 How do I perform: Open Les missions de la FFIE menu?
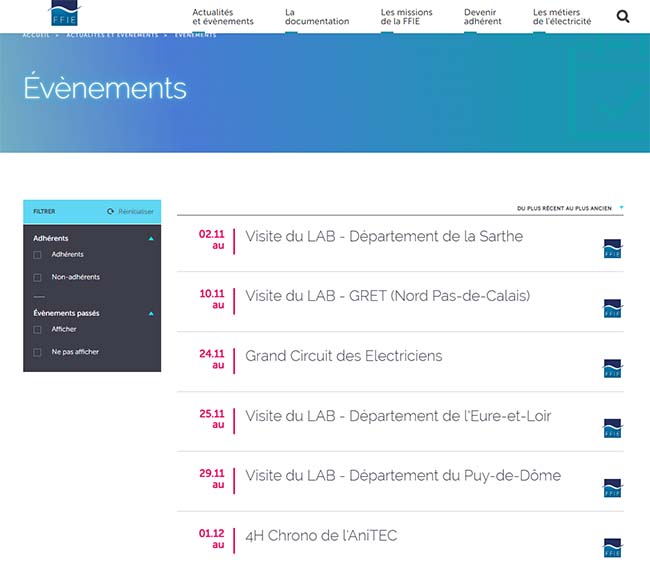[406, 17]
